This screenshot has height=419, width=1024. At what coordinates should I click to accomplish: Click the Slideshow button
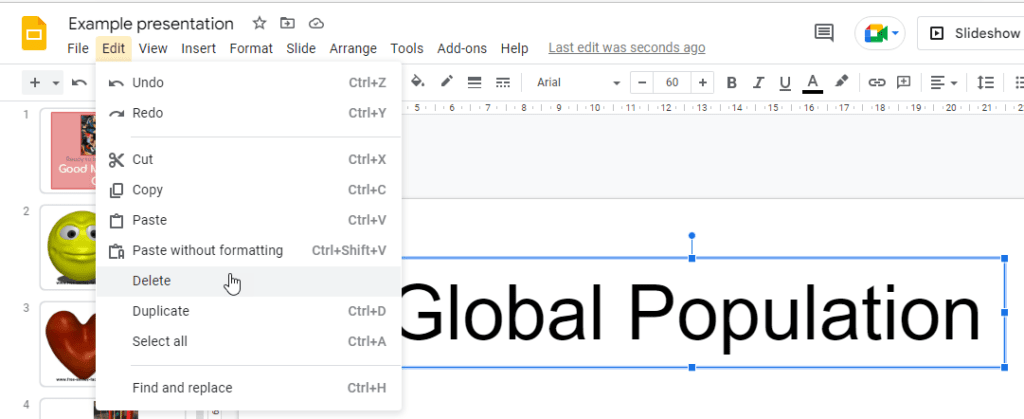pyautogui.click(x=970, y=33)
